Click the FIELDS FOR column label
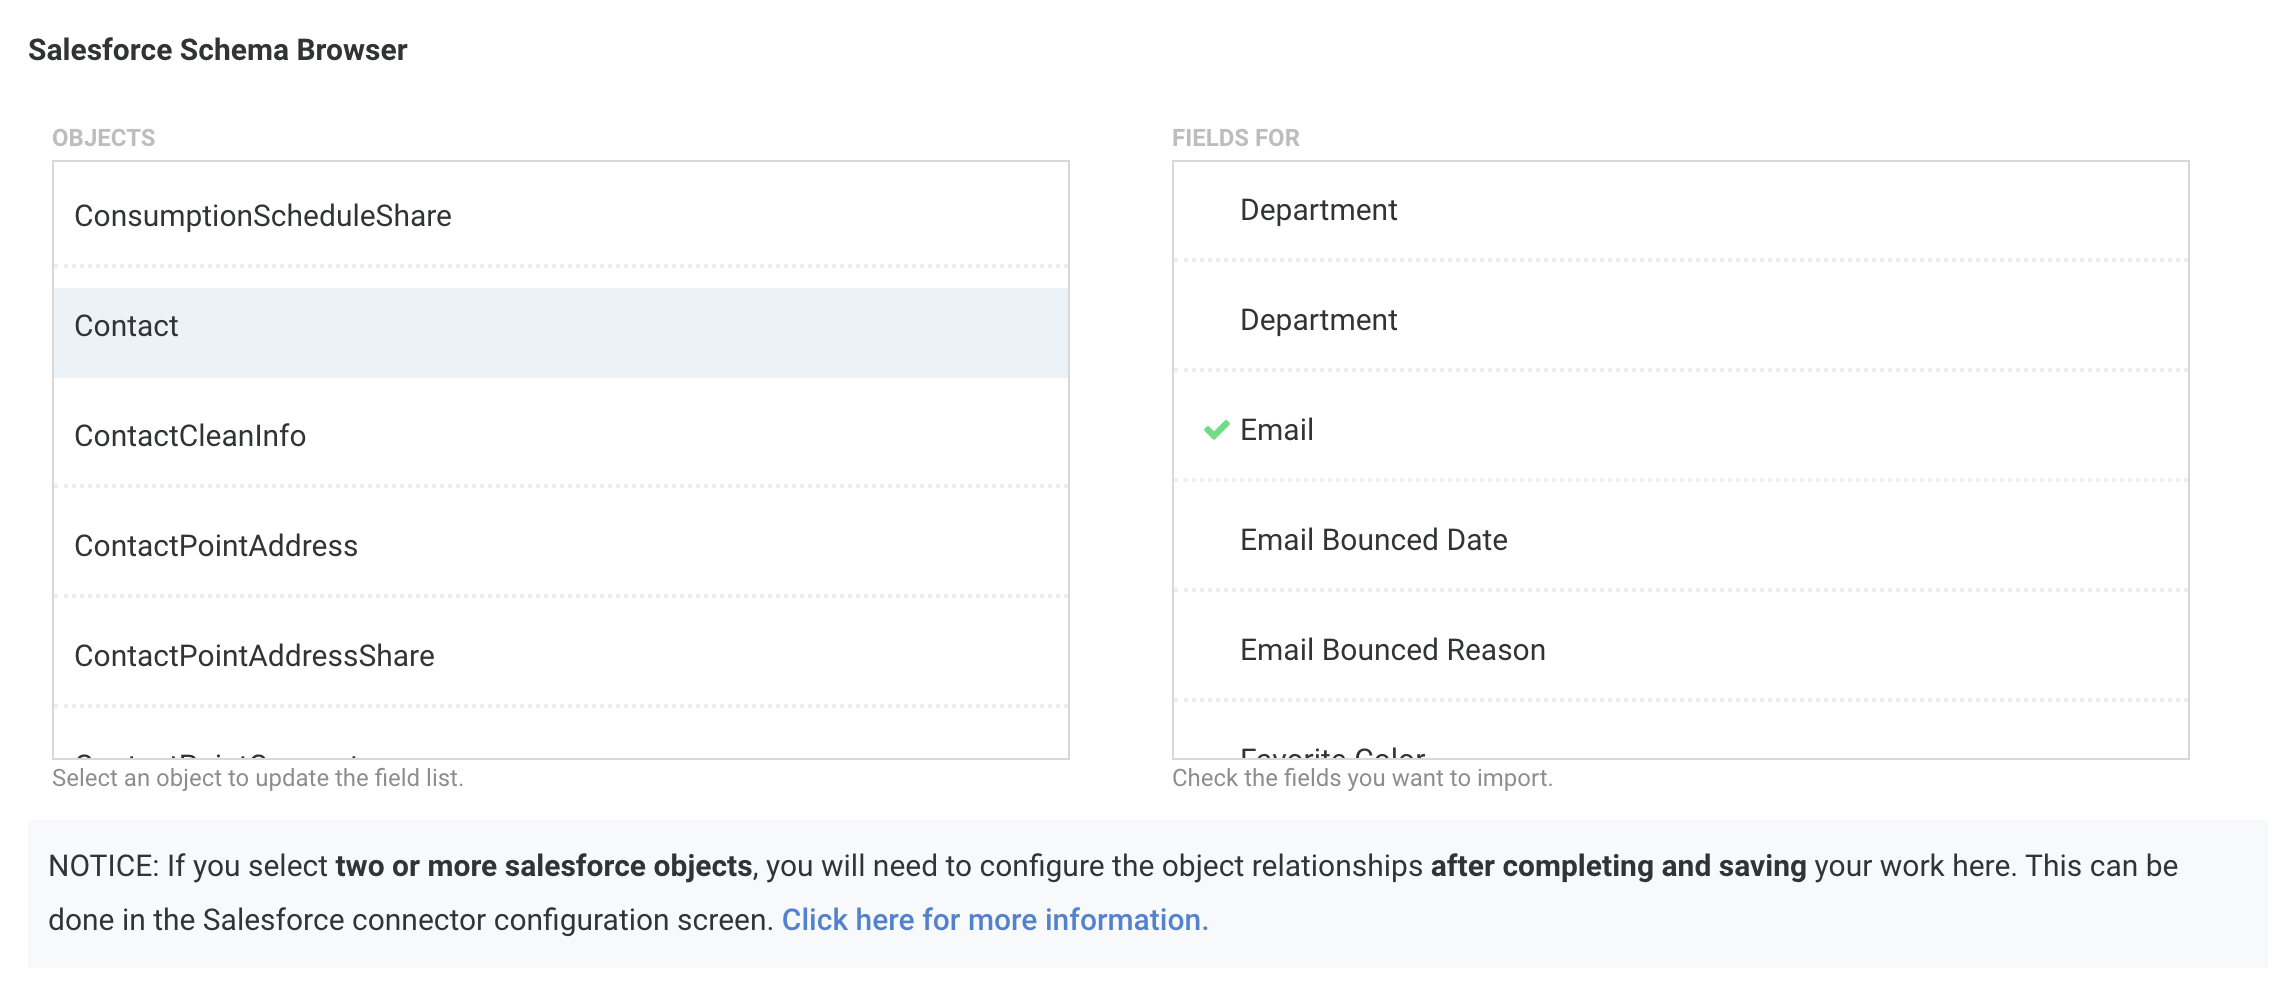2284x984 pixels. click(x=1235, y=138)
